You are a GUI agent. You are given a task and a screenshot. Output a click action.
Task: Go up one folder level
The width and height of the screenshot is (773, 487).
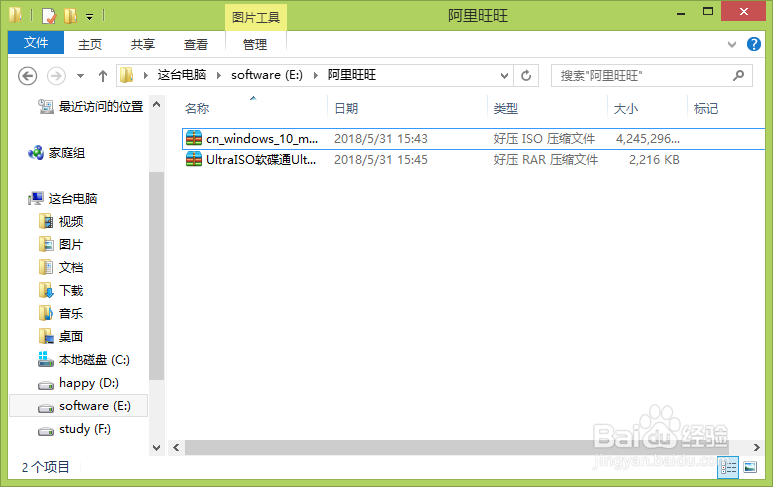point(103,76)
